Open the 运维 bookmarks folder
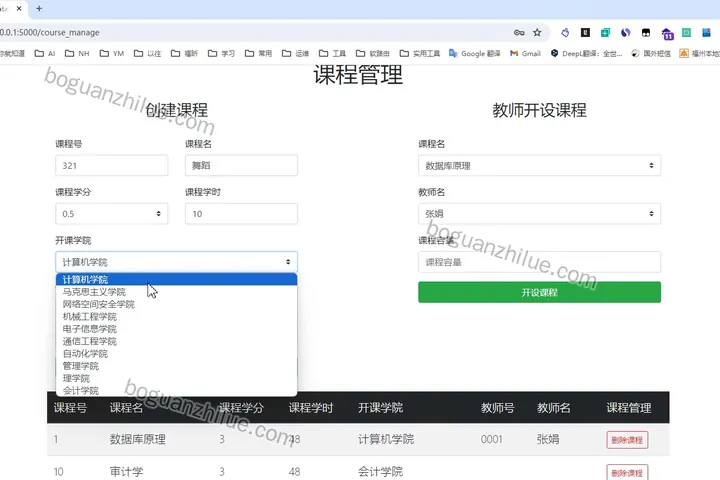Screen dimensions: 720x480 coord(295,53)
